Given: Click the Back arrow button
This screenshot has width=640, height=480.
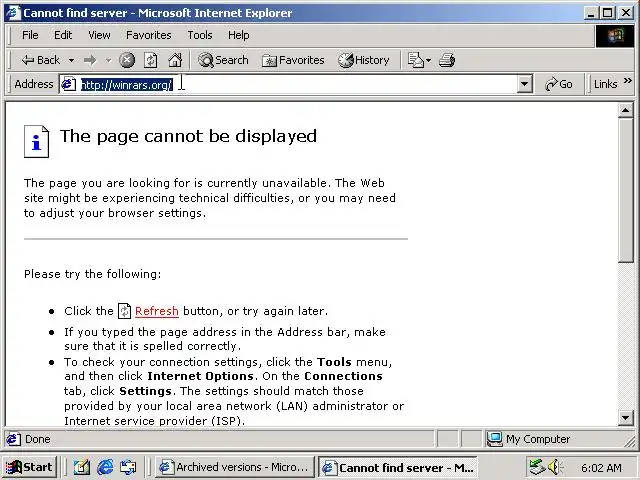Looking at the screenshot, I should coord(40,60).
